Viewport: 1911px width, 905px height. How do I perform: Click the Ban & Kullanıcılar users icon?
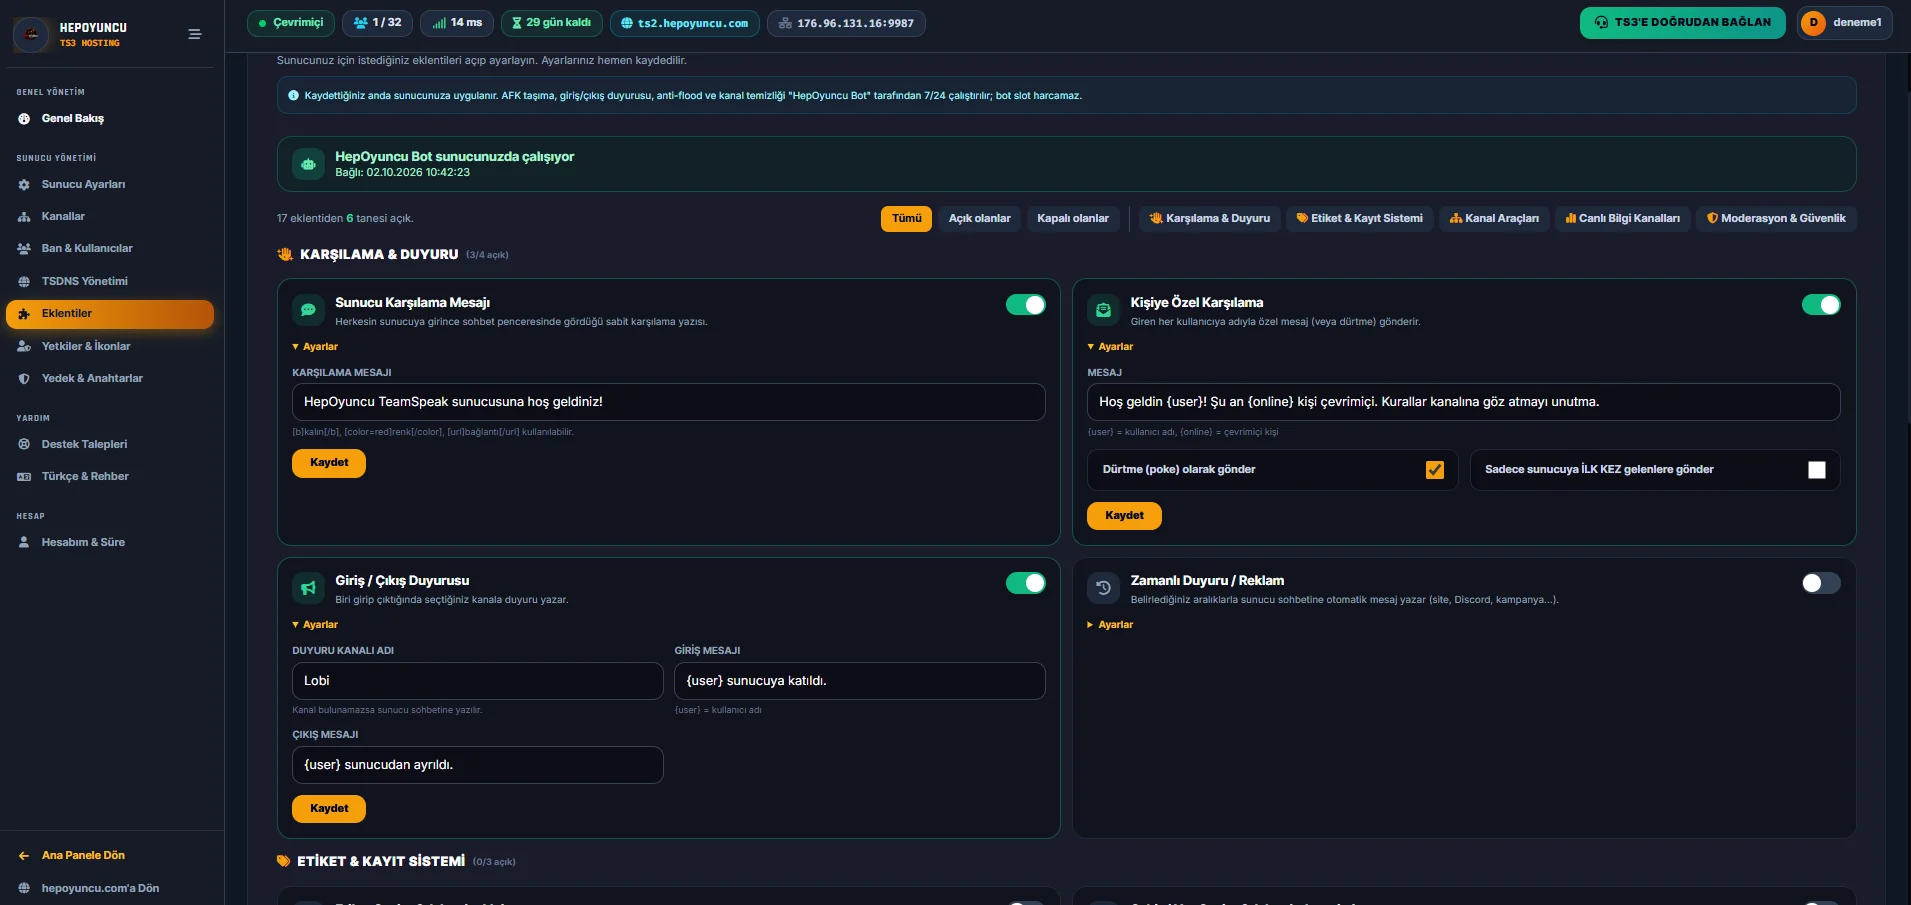click(24, 249)
